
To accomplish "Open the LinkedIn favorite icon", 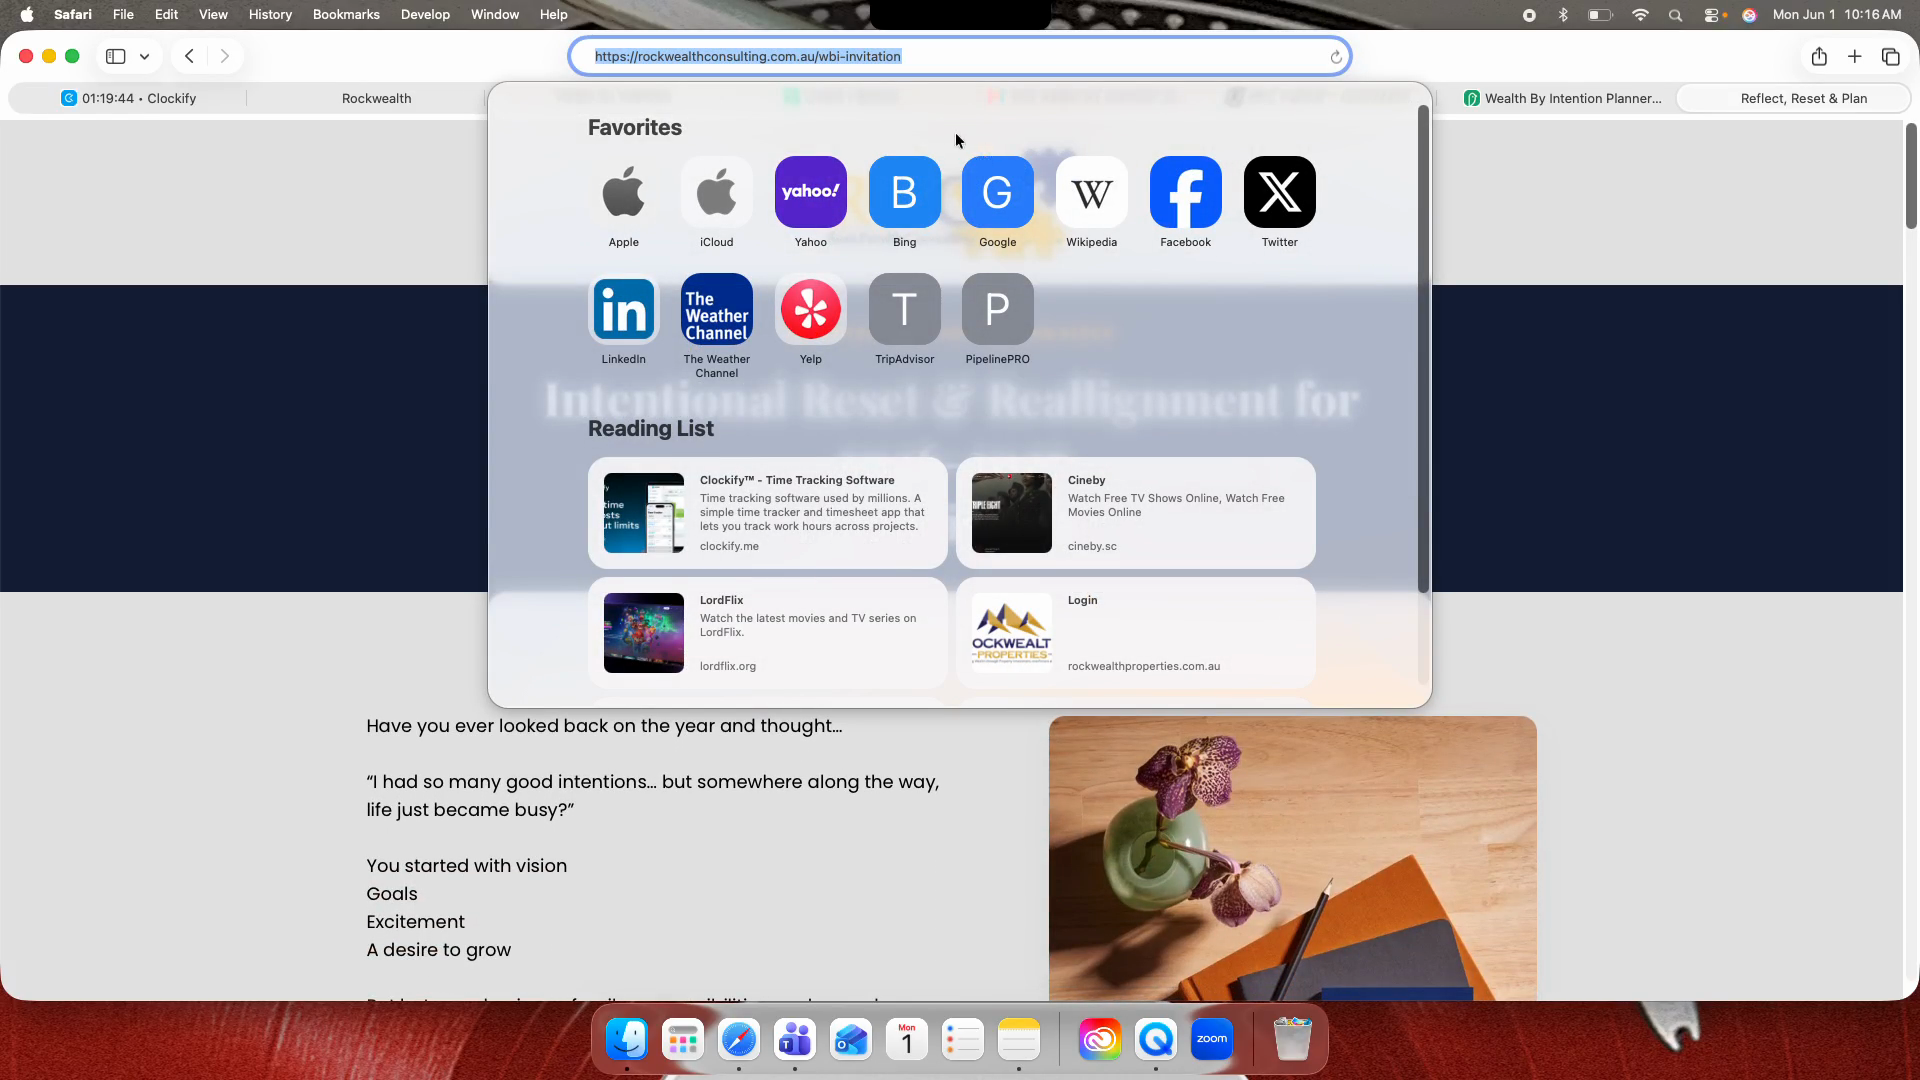I will tap(623, 309).
